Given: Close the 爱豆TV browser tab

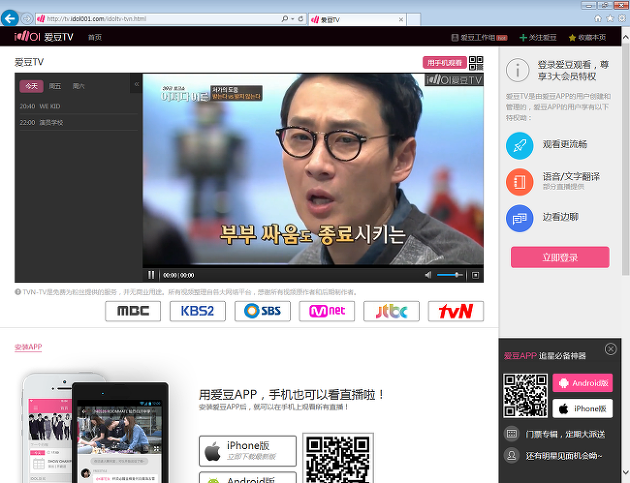Looking at the screenshot, I should coord(401,19).
